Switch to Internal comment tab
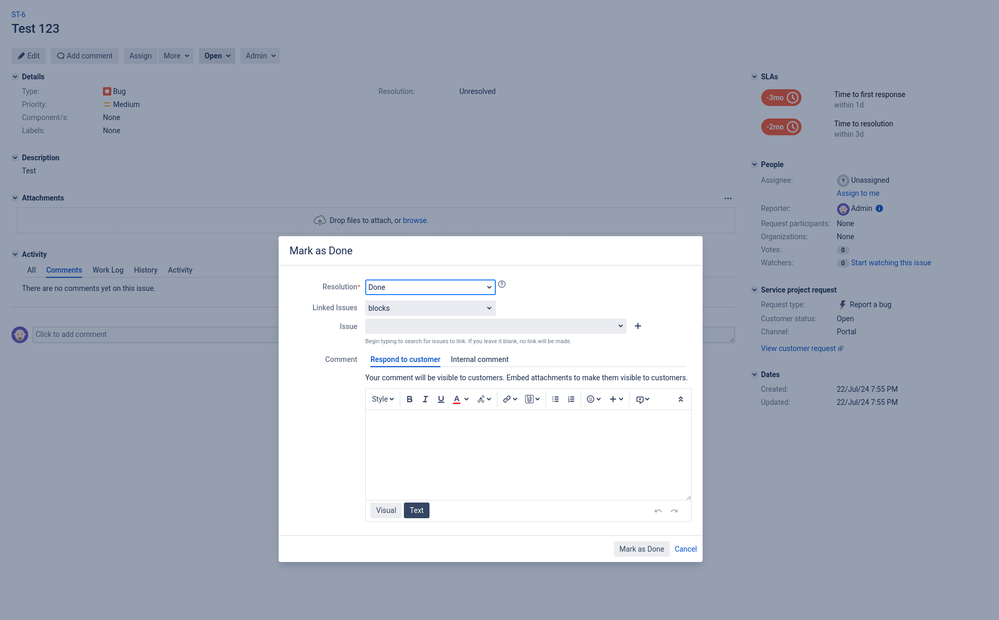 479,359
